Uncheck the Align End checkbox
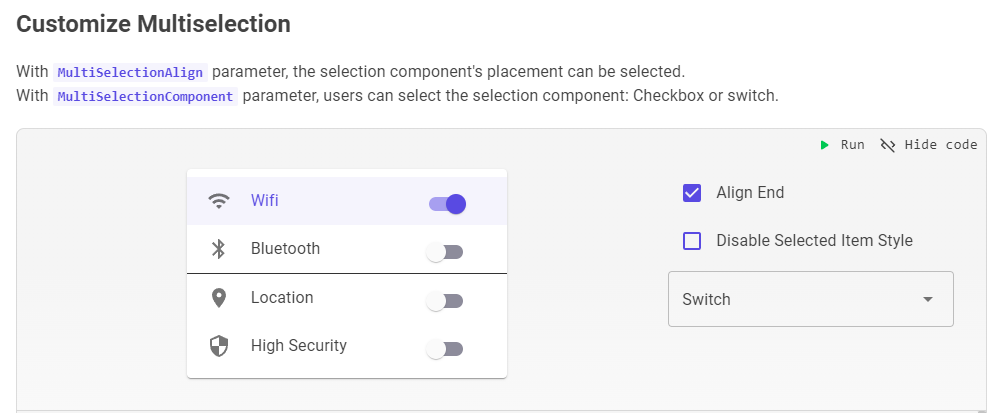This screenshot has height=413, width=999. [692, 193]
